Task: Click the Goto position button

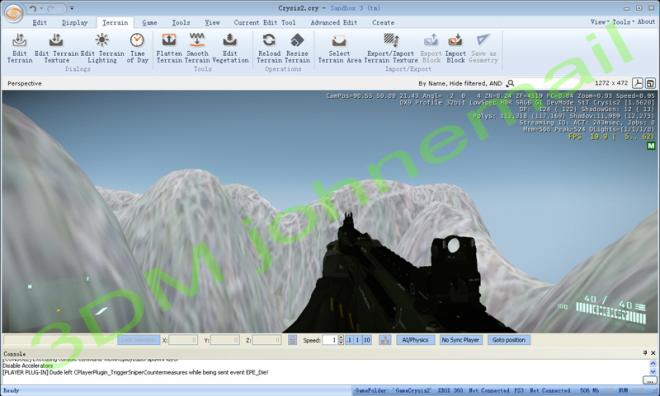Action: 509,340
